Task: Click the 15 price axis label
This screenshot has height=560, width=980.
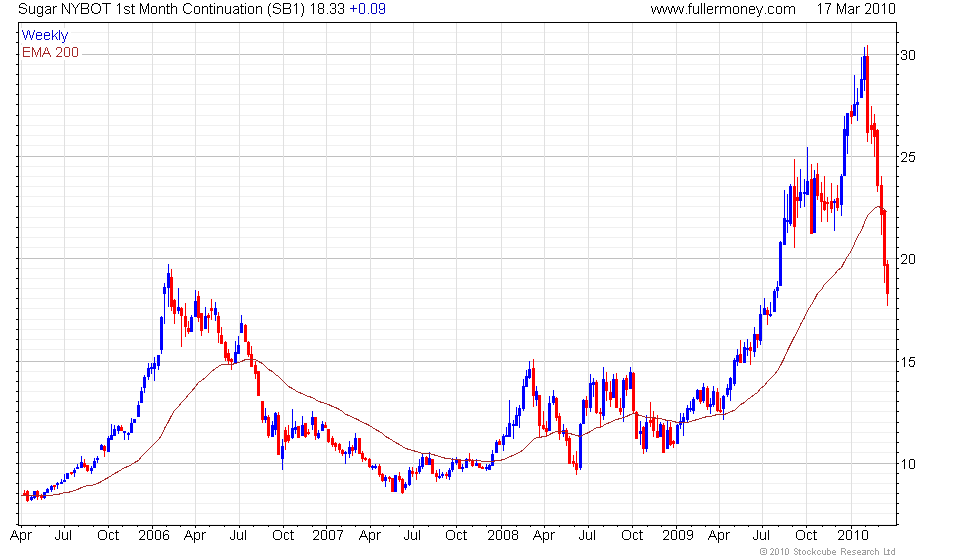Action: tap(908, 362)
